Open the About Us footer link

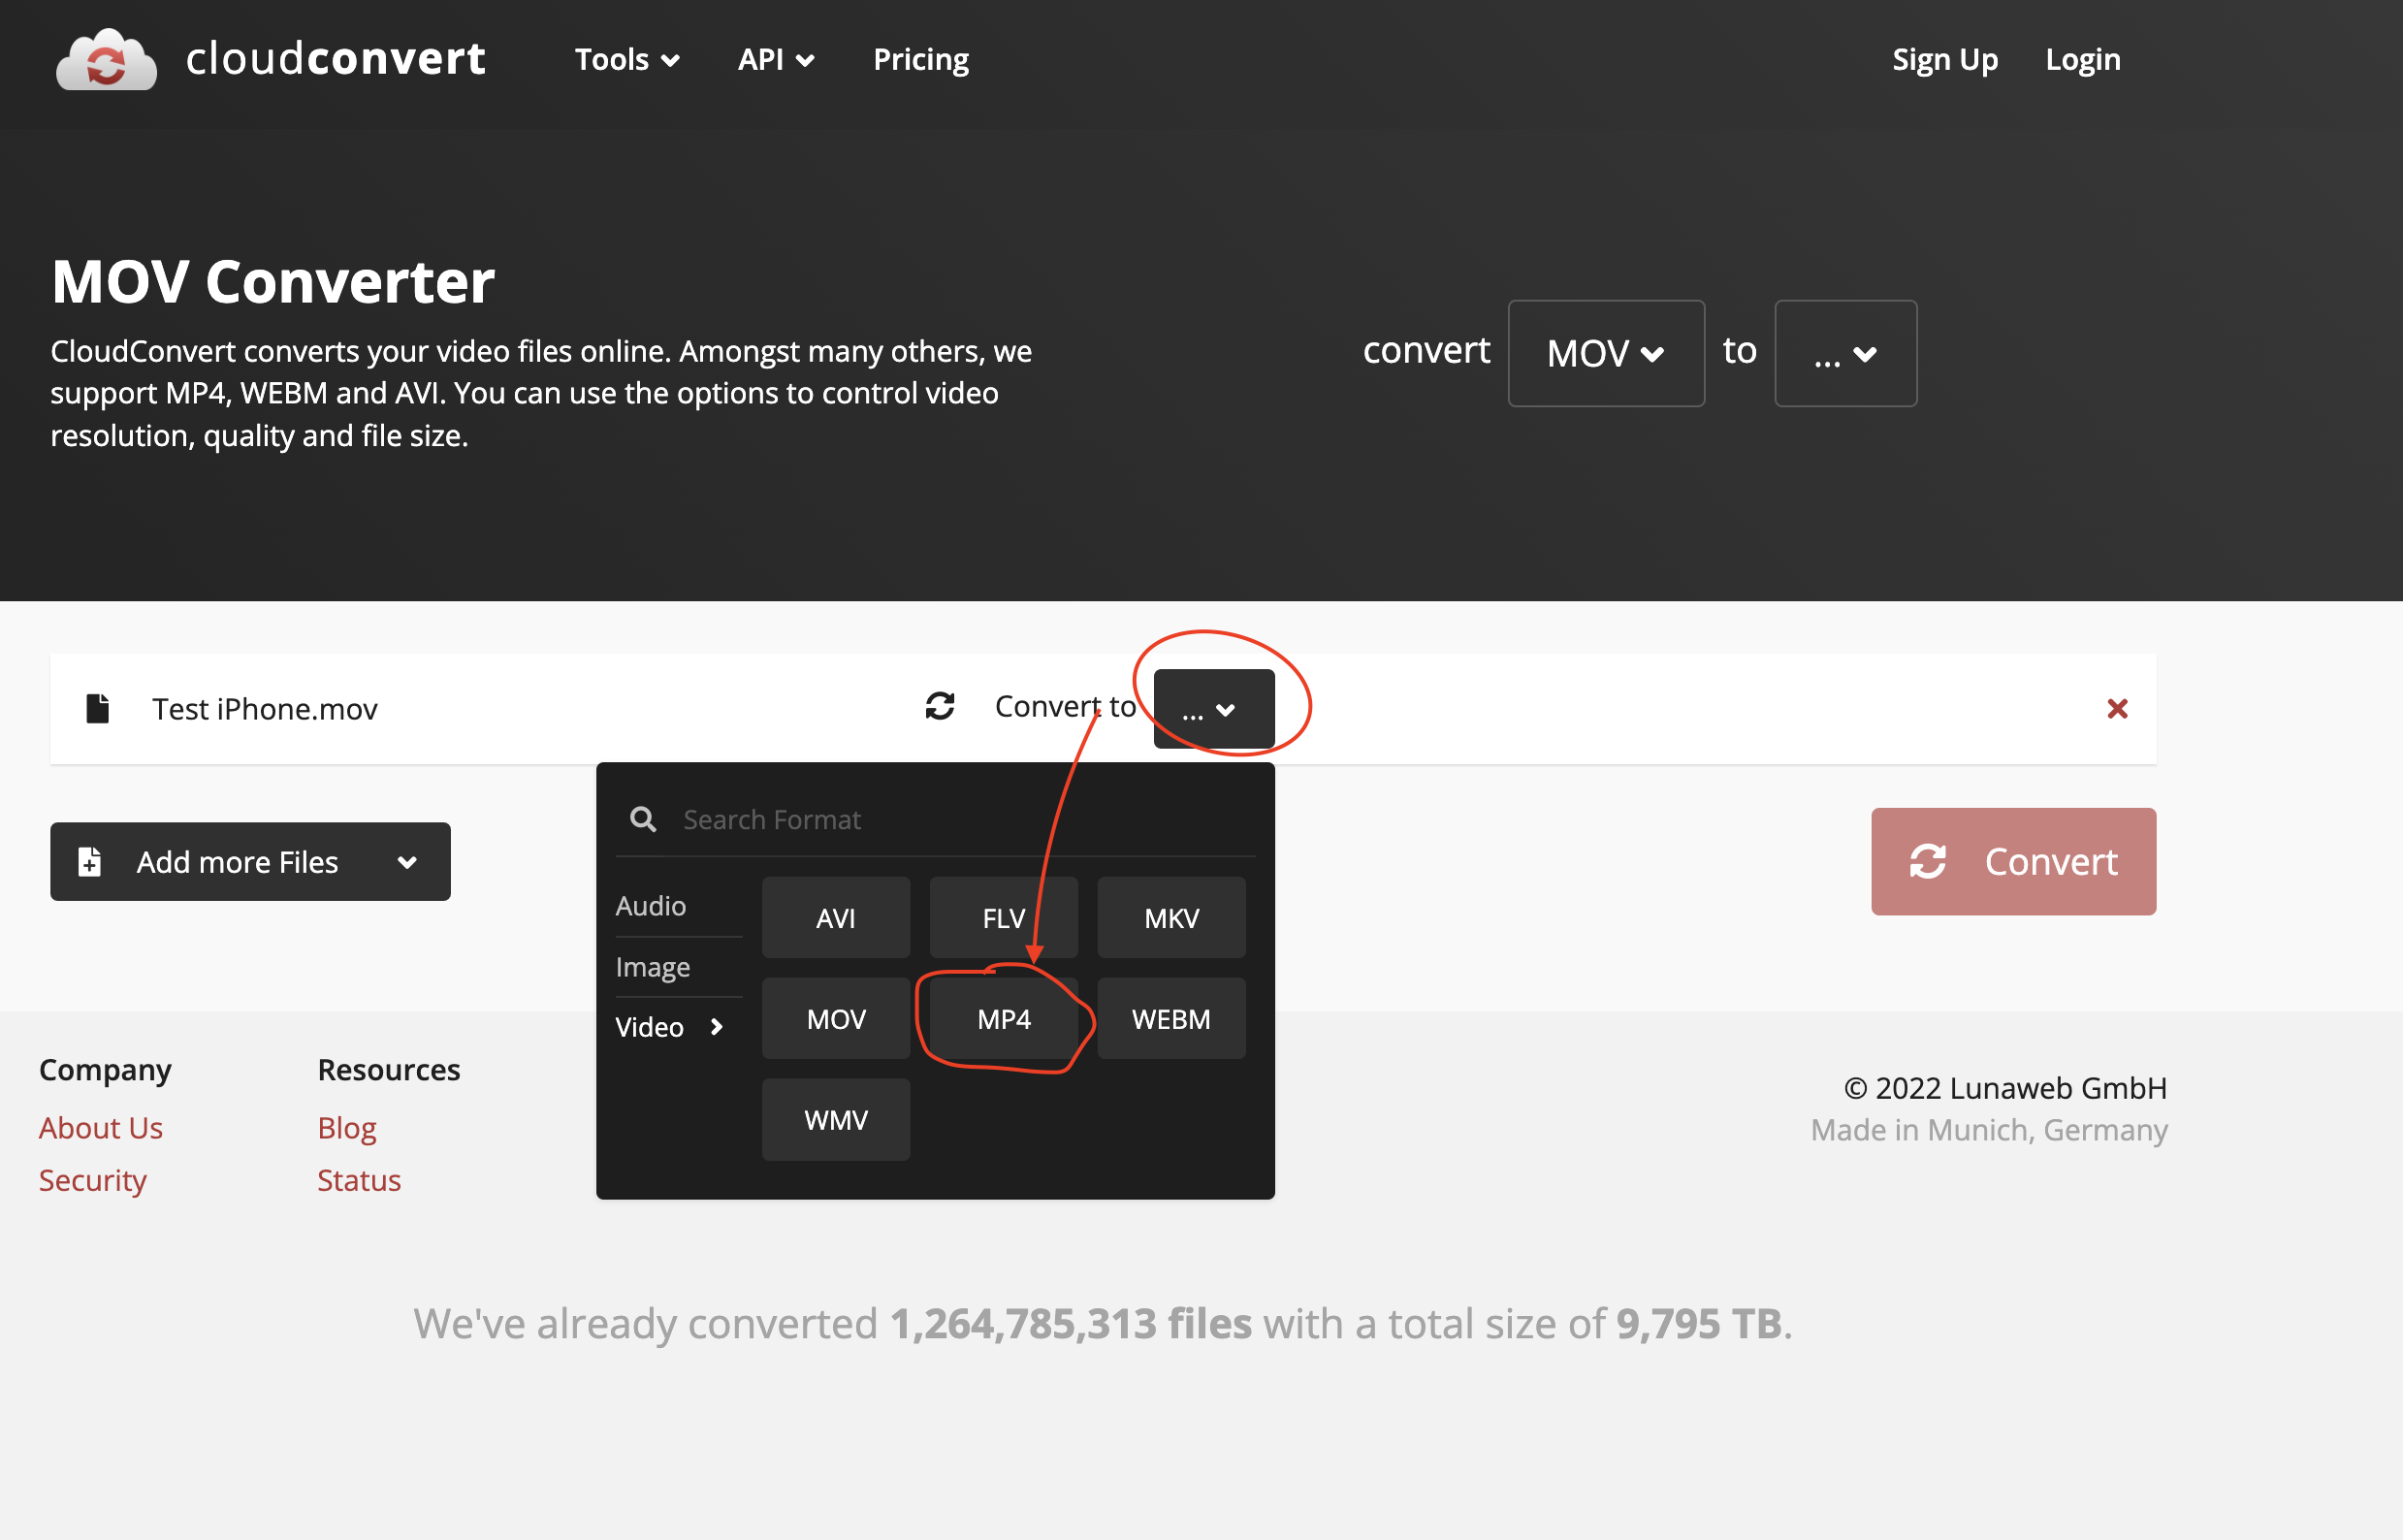101,1128
